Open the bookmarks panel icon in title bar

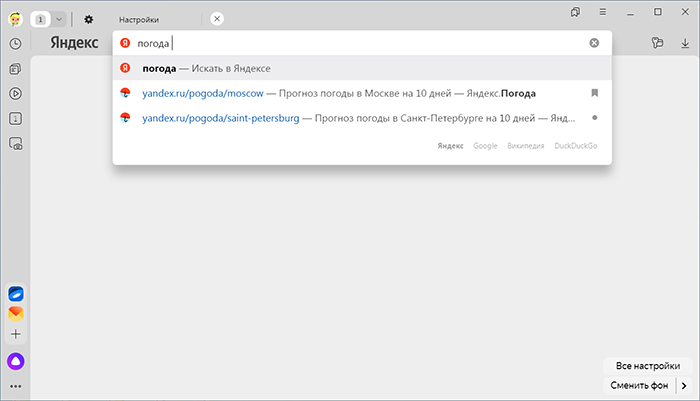575,12
